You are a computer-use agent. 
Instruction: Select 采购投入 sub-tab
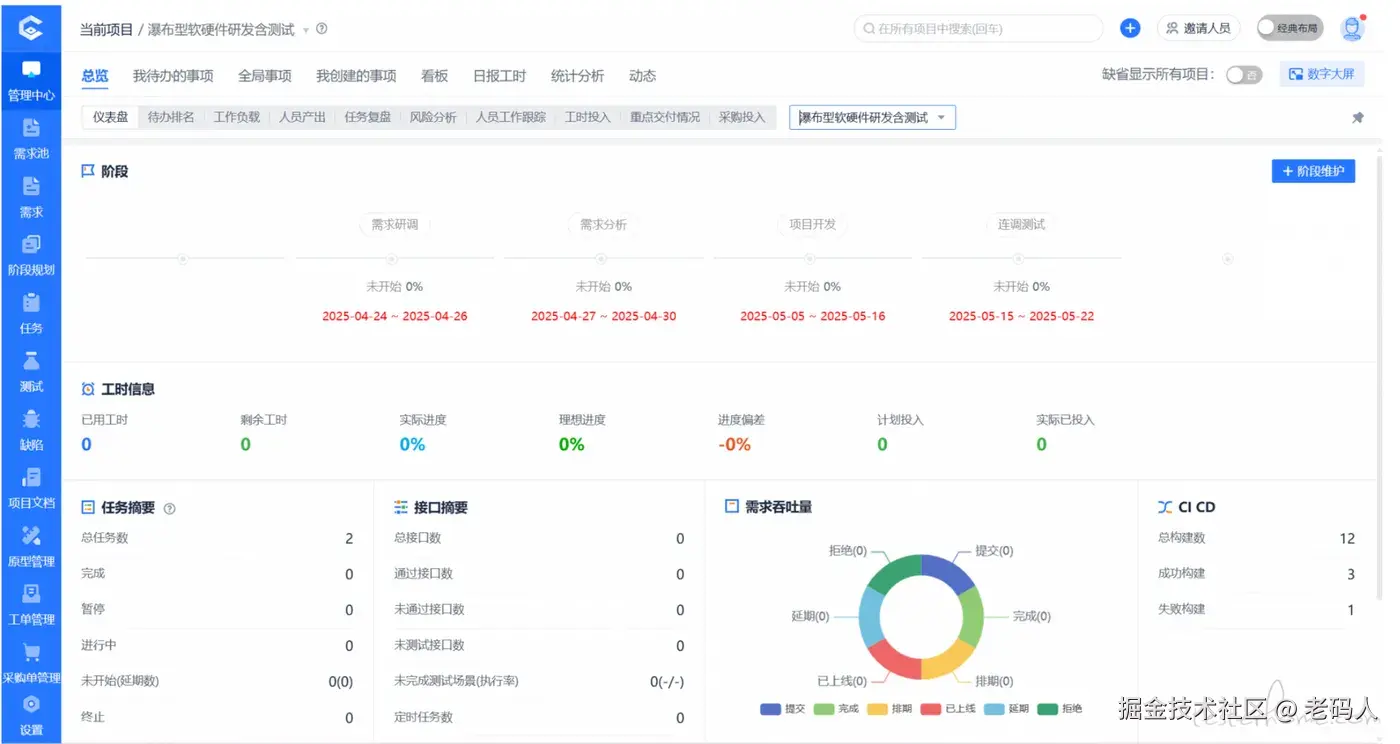coord(741,118)
